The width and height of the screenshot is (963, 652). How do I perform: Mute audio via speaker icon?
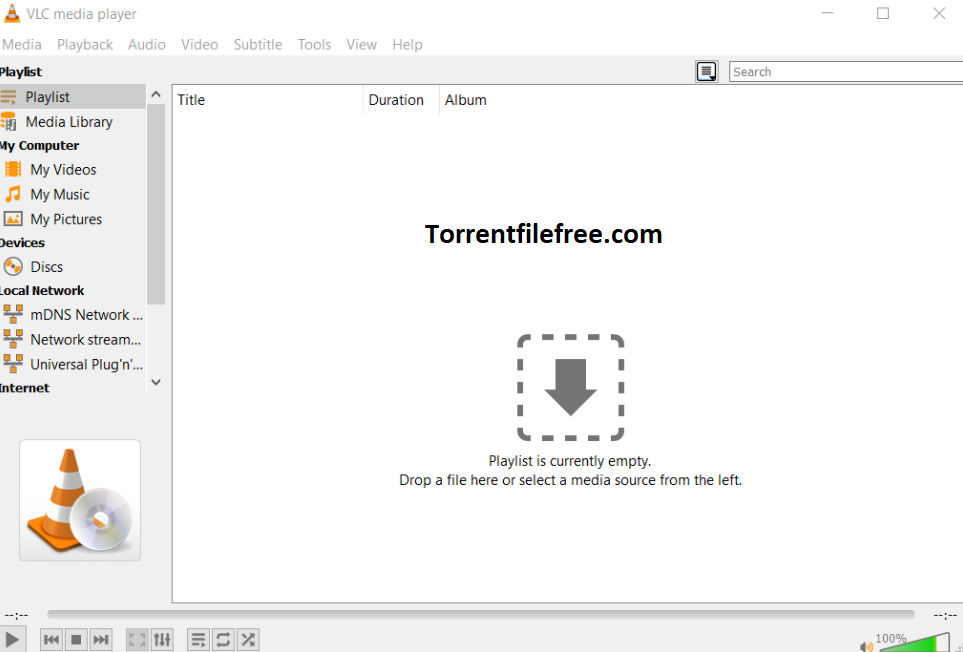click(x=867, y=646)
